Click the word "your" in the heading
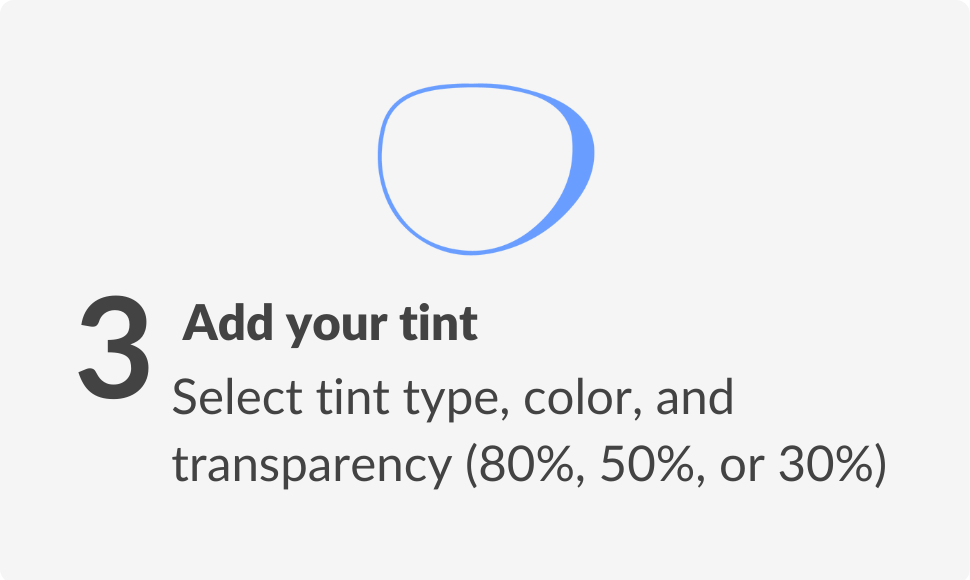 point(337,328)
